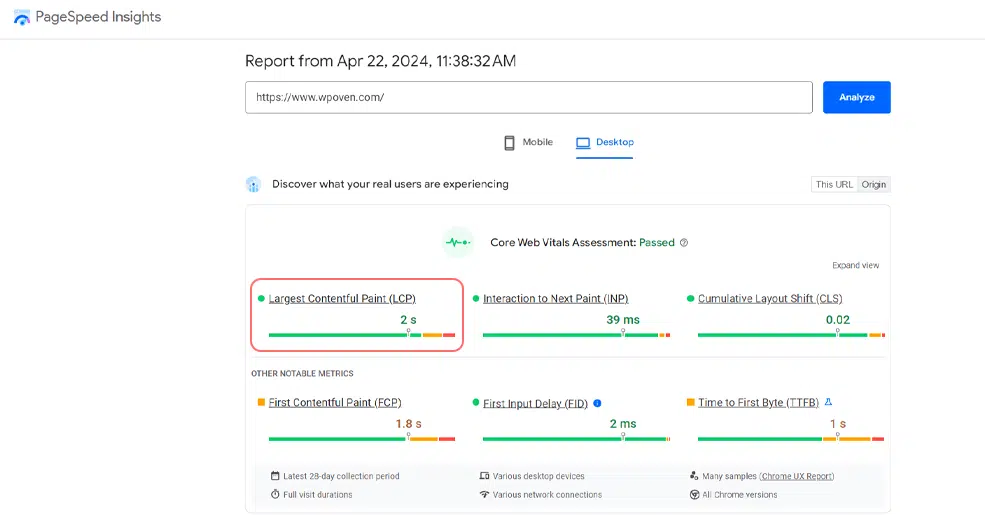Image resolution: width=985 pixels, height=515 pixels.
Task: Open Largest Contentful Paint (LCP) link
Action: 342,299
